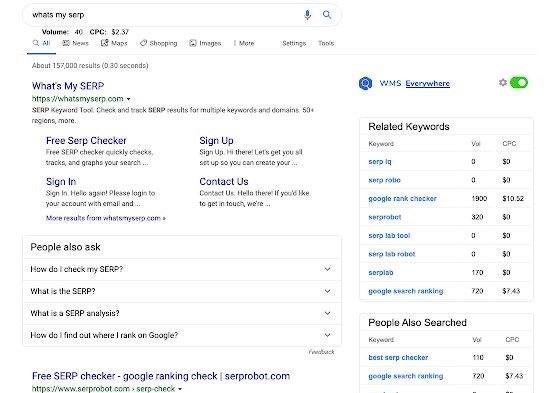Open the whatsmyserp.com URL dropdown arrow

(128, 99)
